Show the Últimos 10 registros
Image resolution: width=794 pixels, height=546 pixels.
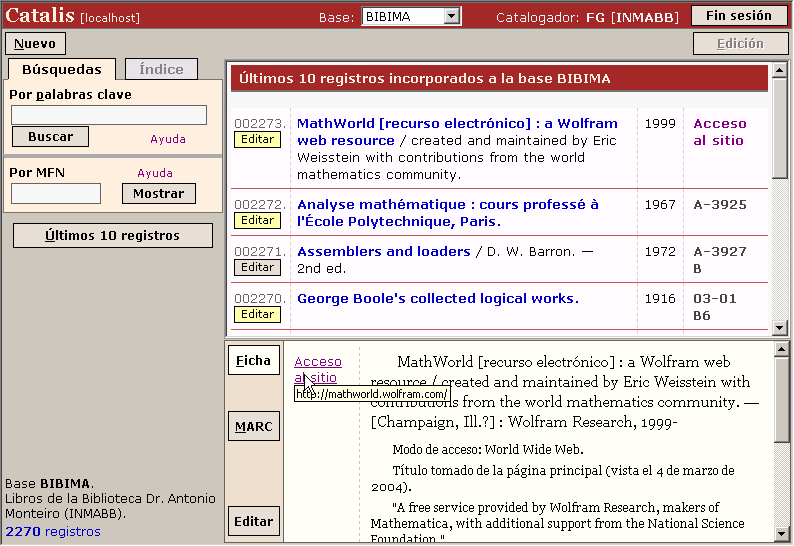[x=113, y=236]
